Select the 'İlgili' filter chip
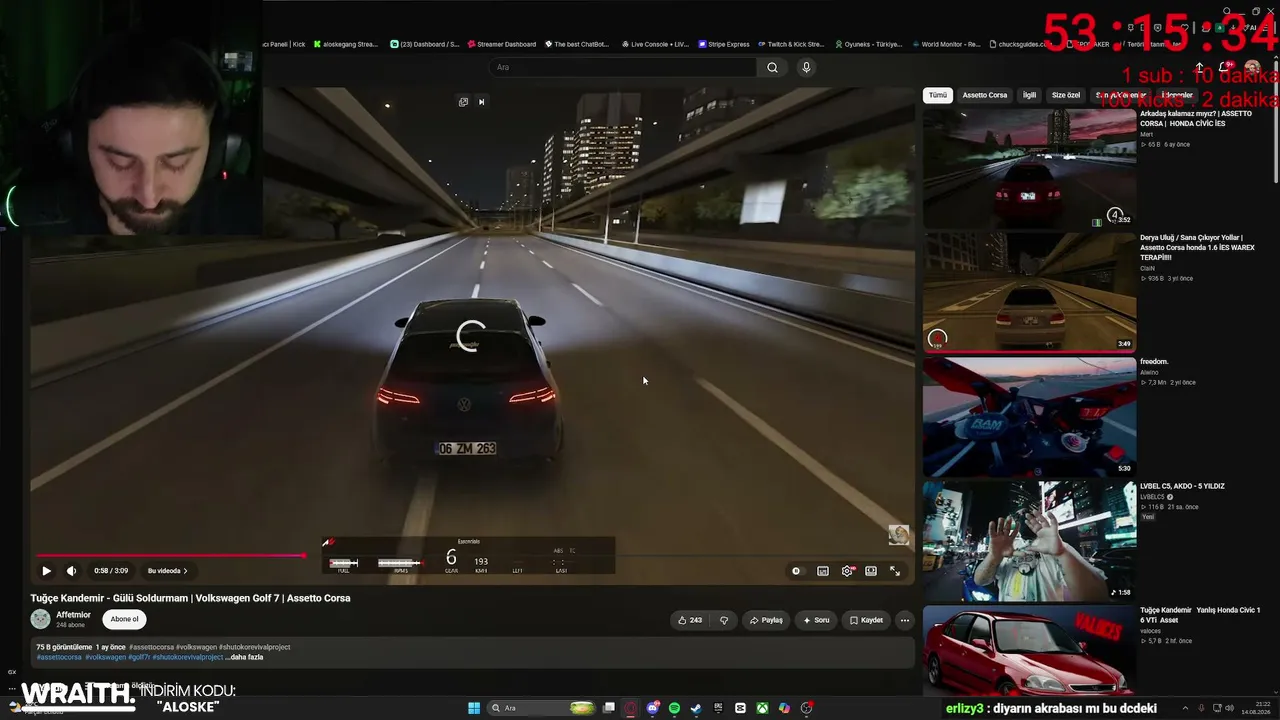Viewport: 1280px width, 720px height. (1029, 95)
